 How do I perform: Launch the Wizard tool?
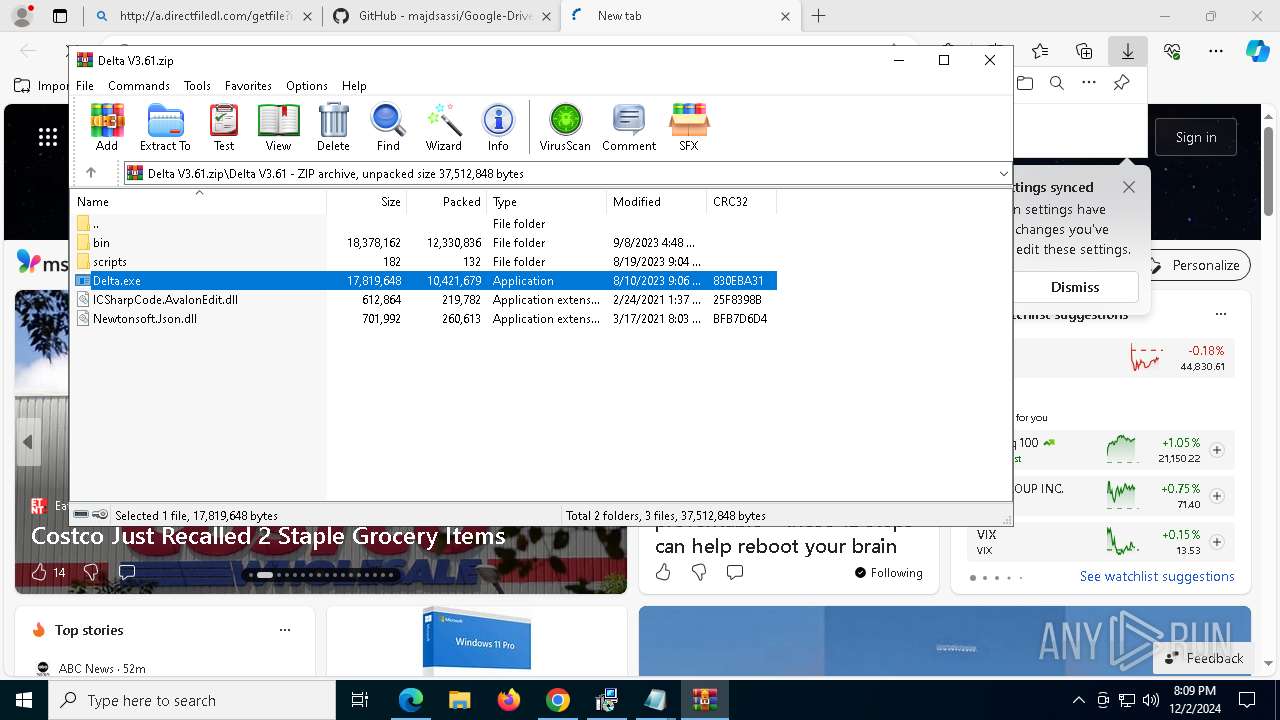(x=443, y=127)
